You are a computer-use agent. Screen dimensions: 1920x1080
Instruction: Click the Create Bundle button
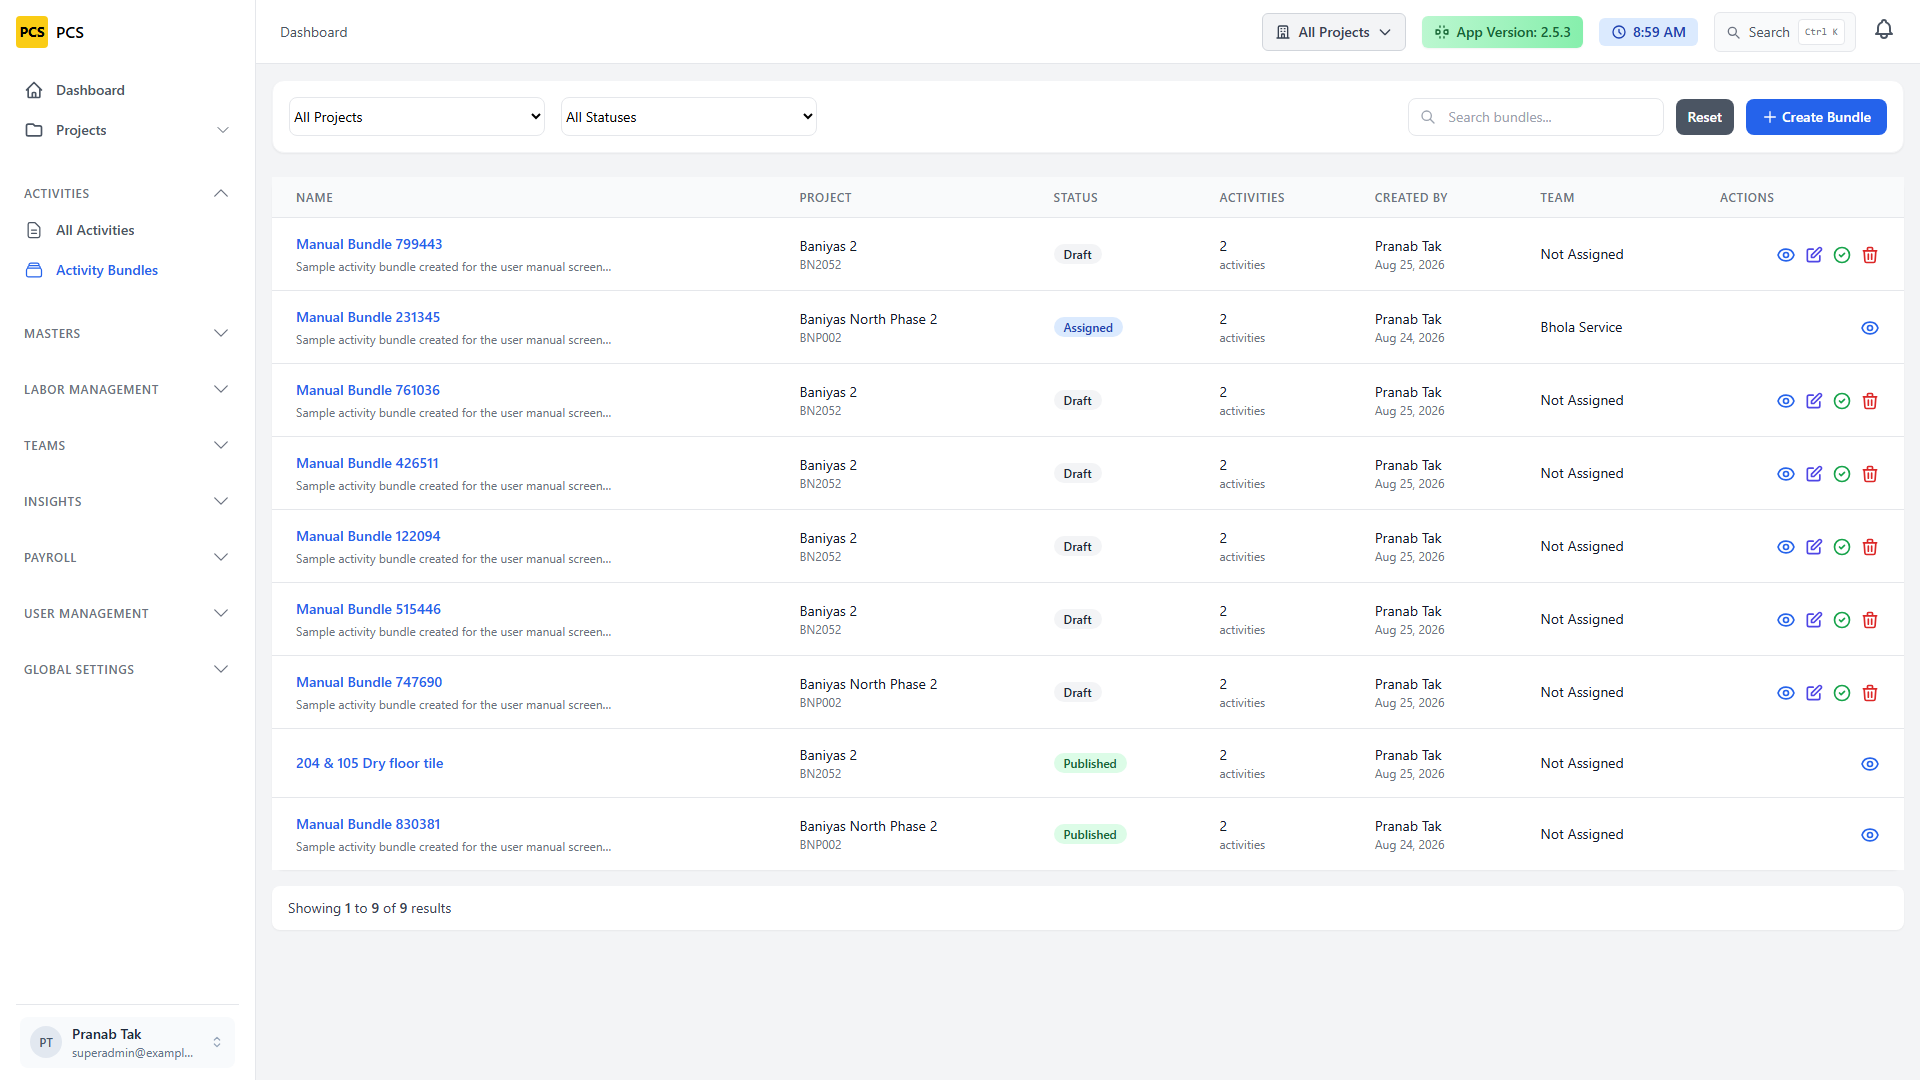[x=1816, y=117]
